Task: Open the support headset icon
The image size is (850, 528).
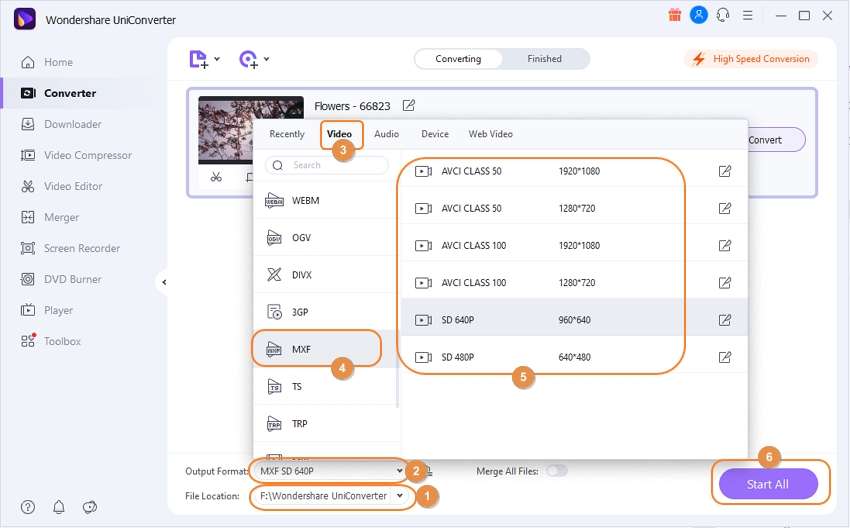Action: coord(723,15)
